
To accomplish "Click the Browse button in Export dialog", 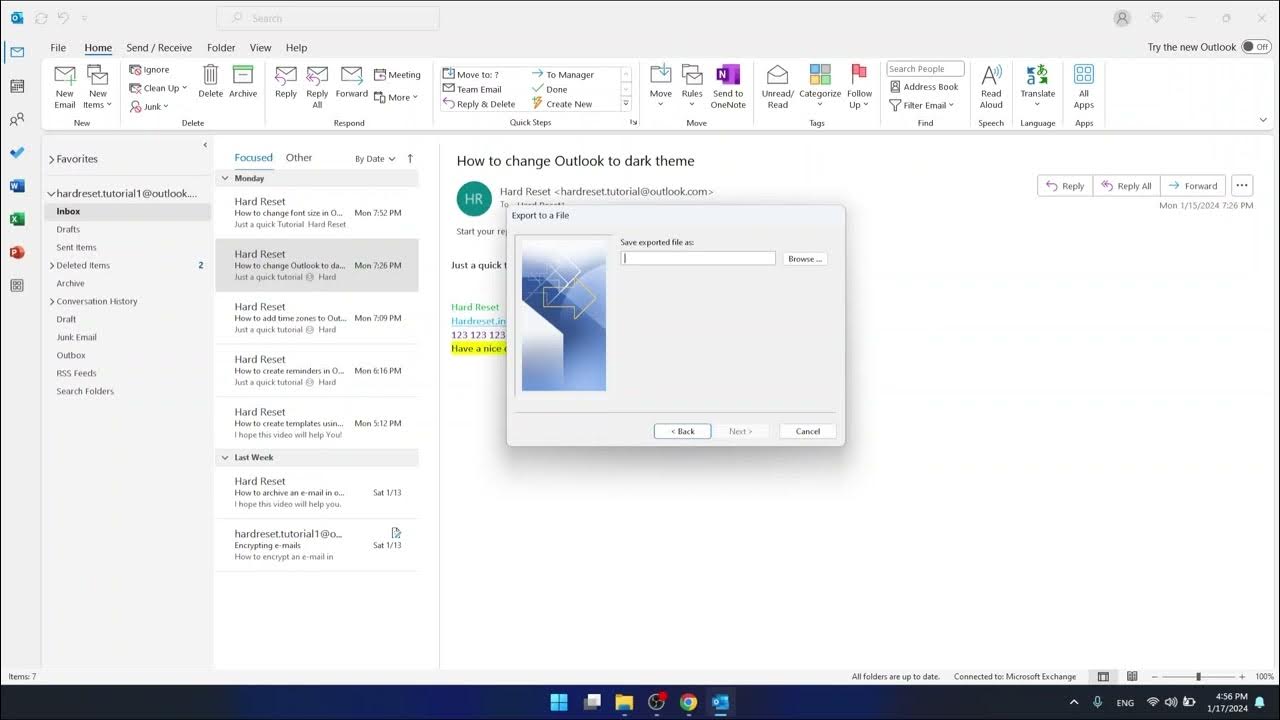I will (x=804, y=258).
